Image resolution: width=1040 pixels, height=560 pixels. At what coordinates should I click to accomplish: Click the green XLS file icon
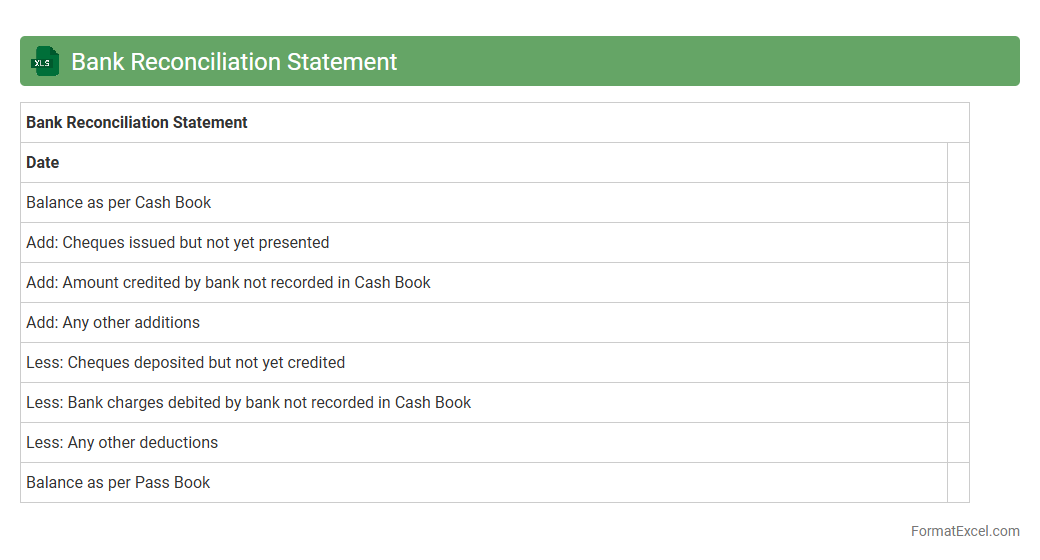point(45,62)
